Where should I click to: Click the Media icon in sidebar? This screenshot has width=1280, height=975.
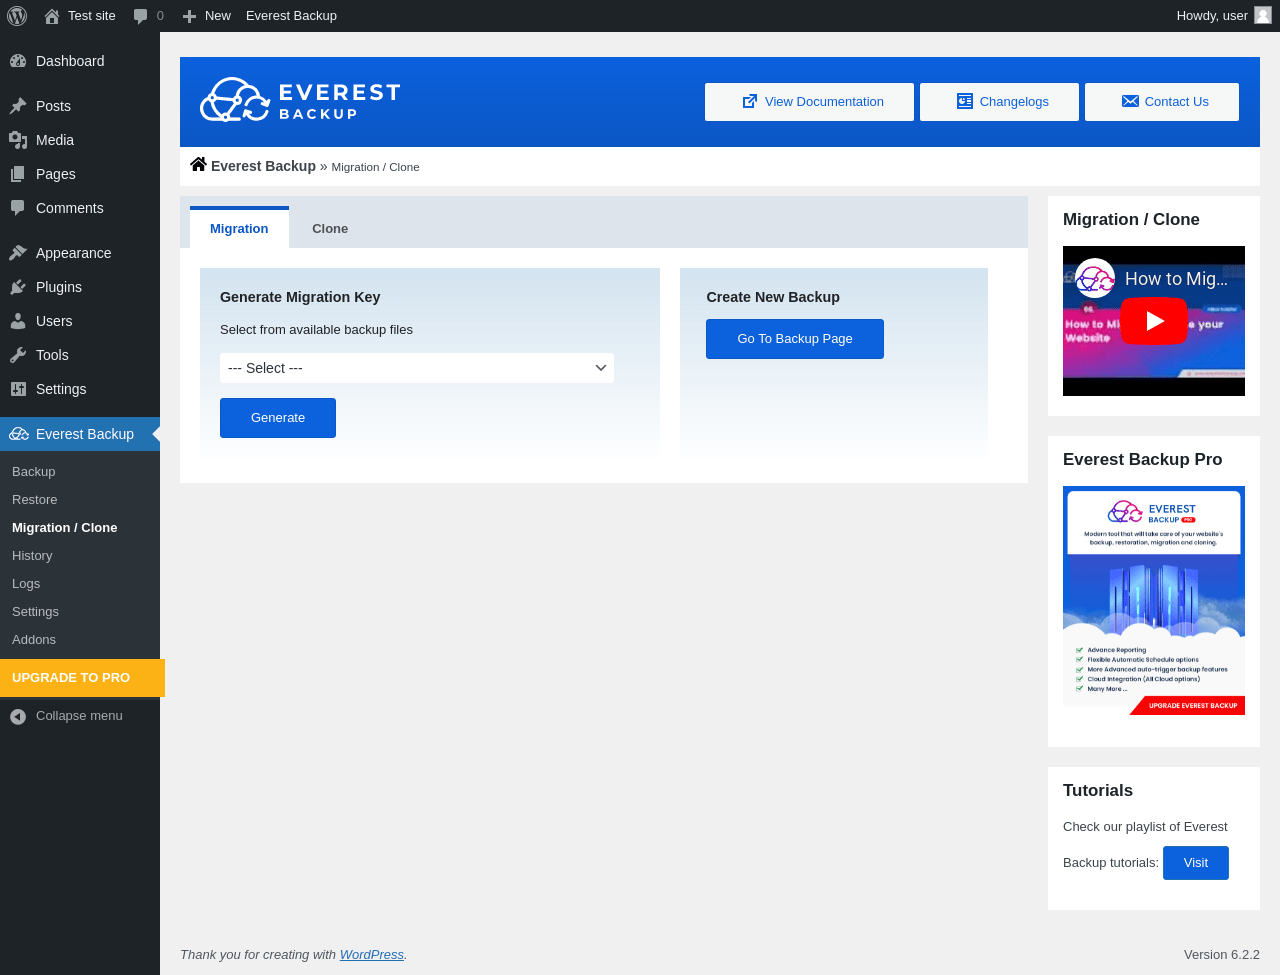(18, 140)
